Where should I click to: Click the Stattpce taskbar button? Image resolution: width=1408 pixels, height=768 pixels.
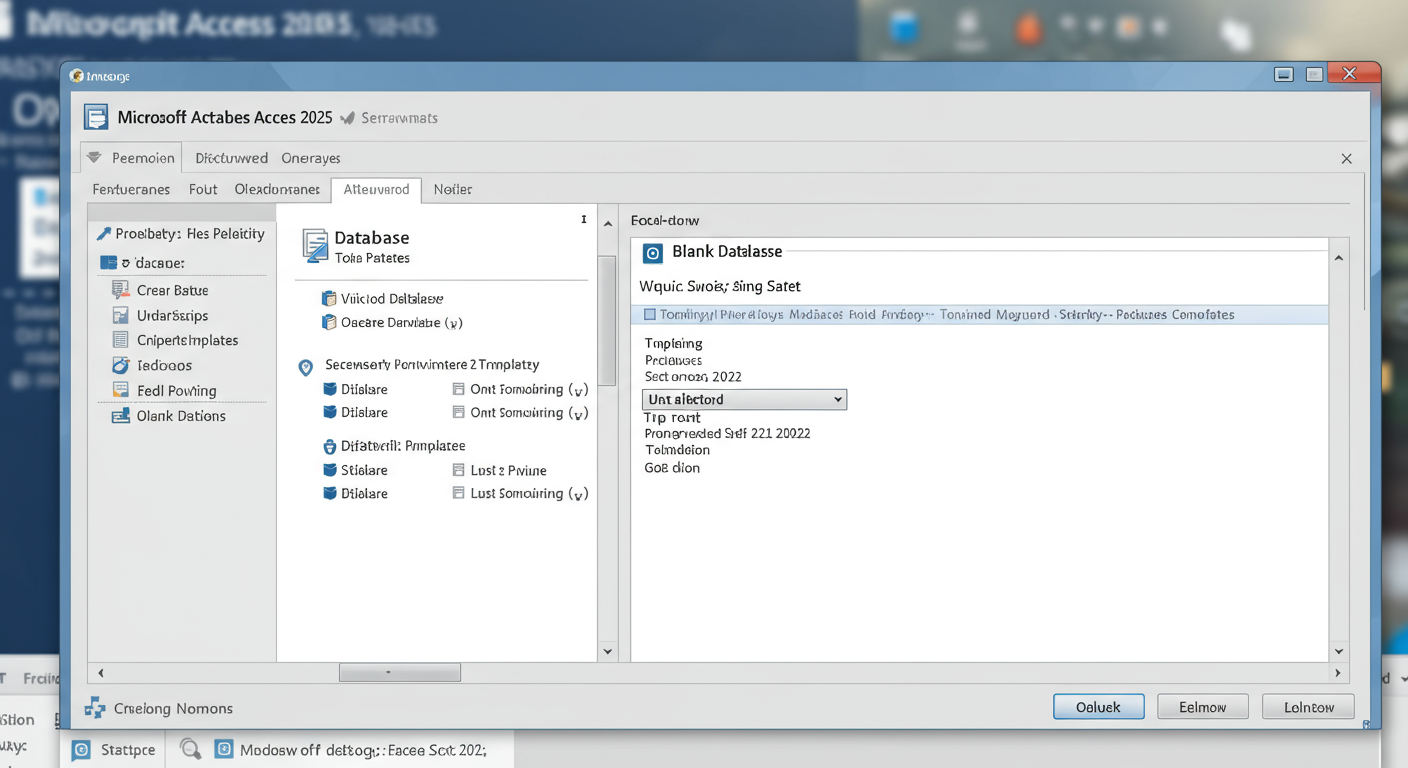(x=114, y=750)
